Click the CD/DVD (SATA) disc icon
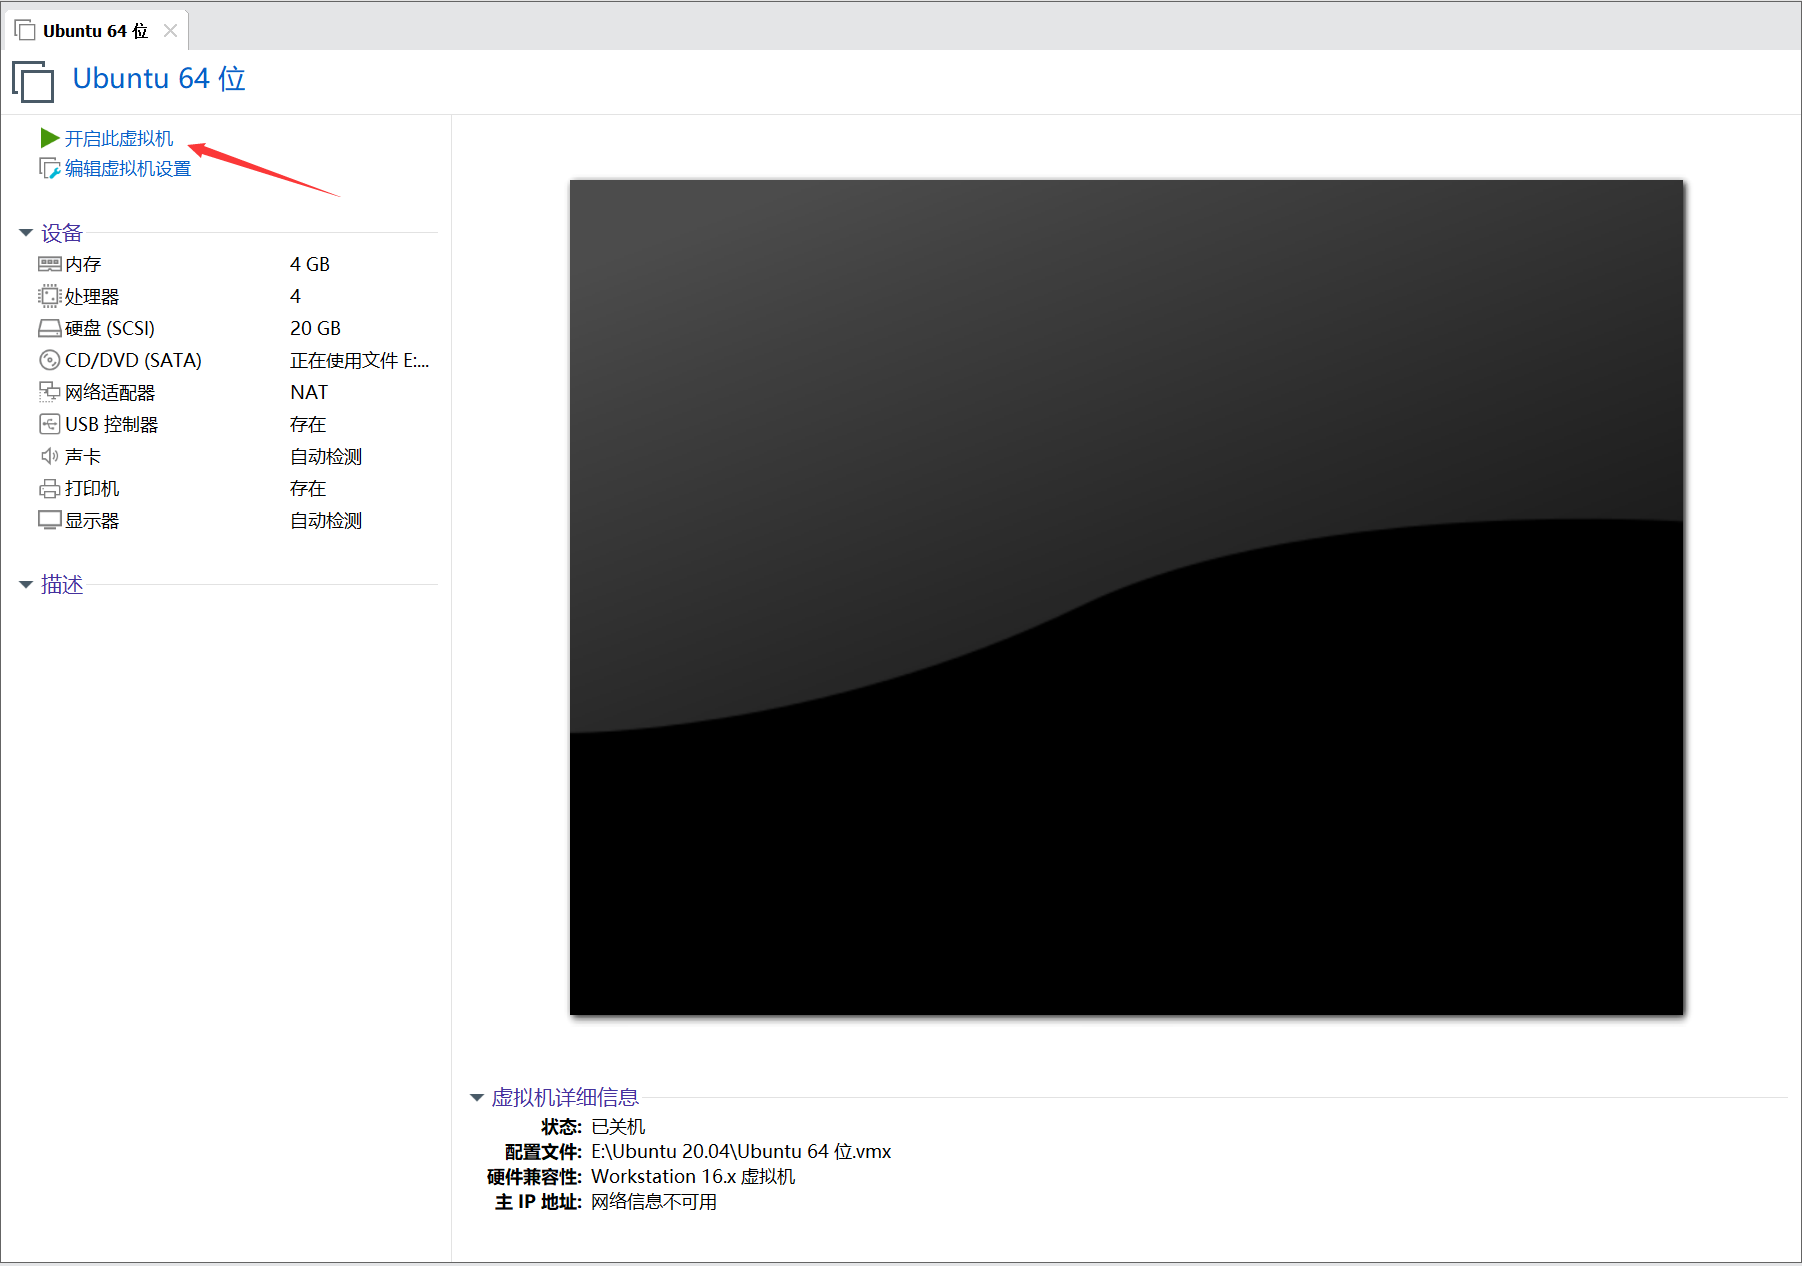1802x1266 pixels. [49, 360]
